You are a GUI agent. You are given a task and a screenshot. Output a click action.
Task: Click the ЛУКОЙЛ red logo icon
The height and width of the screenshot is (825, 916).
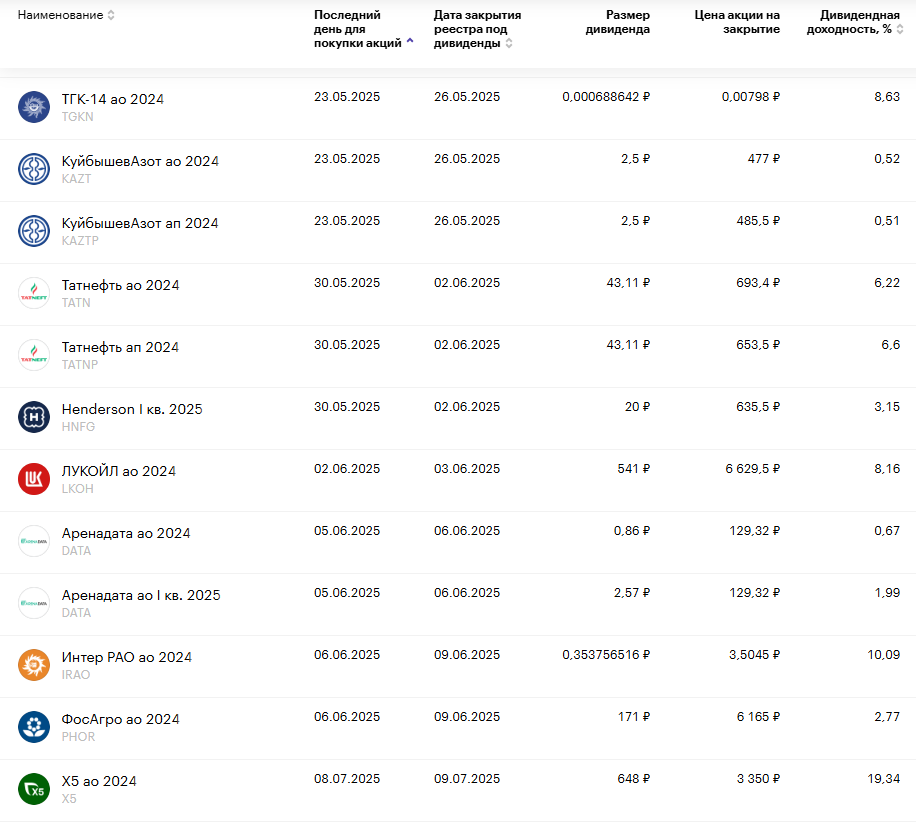(34, 479)
